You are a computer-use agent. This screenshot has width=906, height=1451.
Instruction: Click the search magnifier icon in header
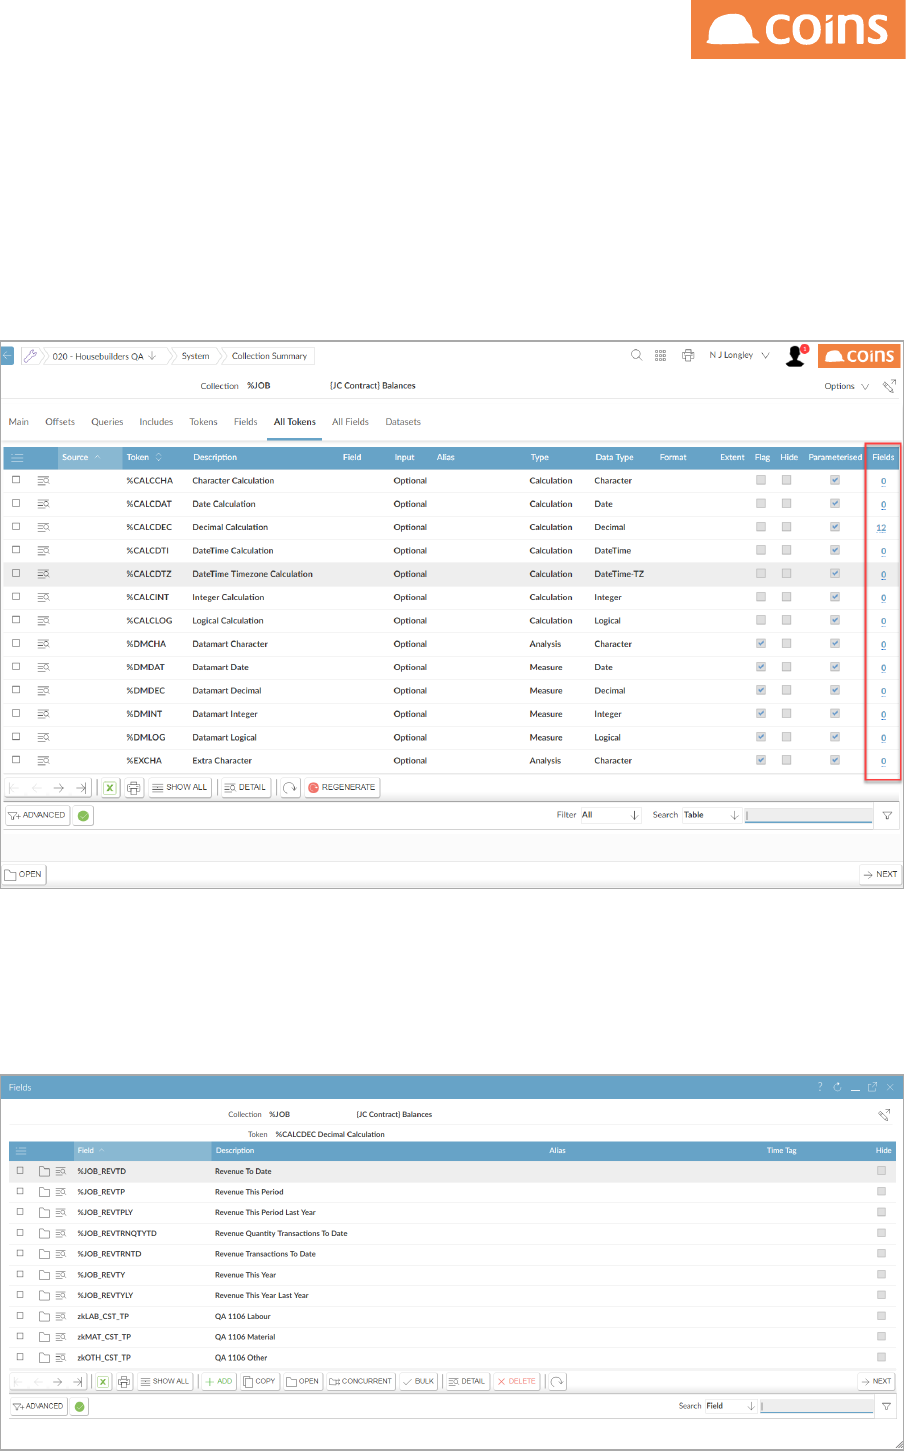636,355
